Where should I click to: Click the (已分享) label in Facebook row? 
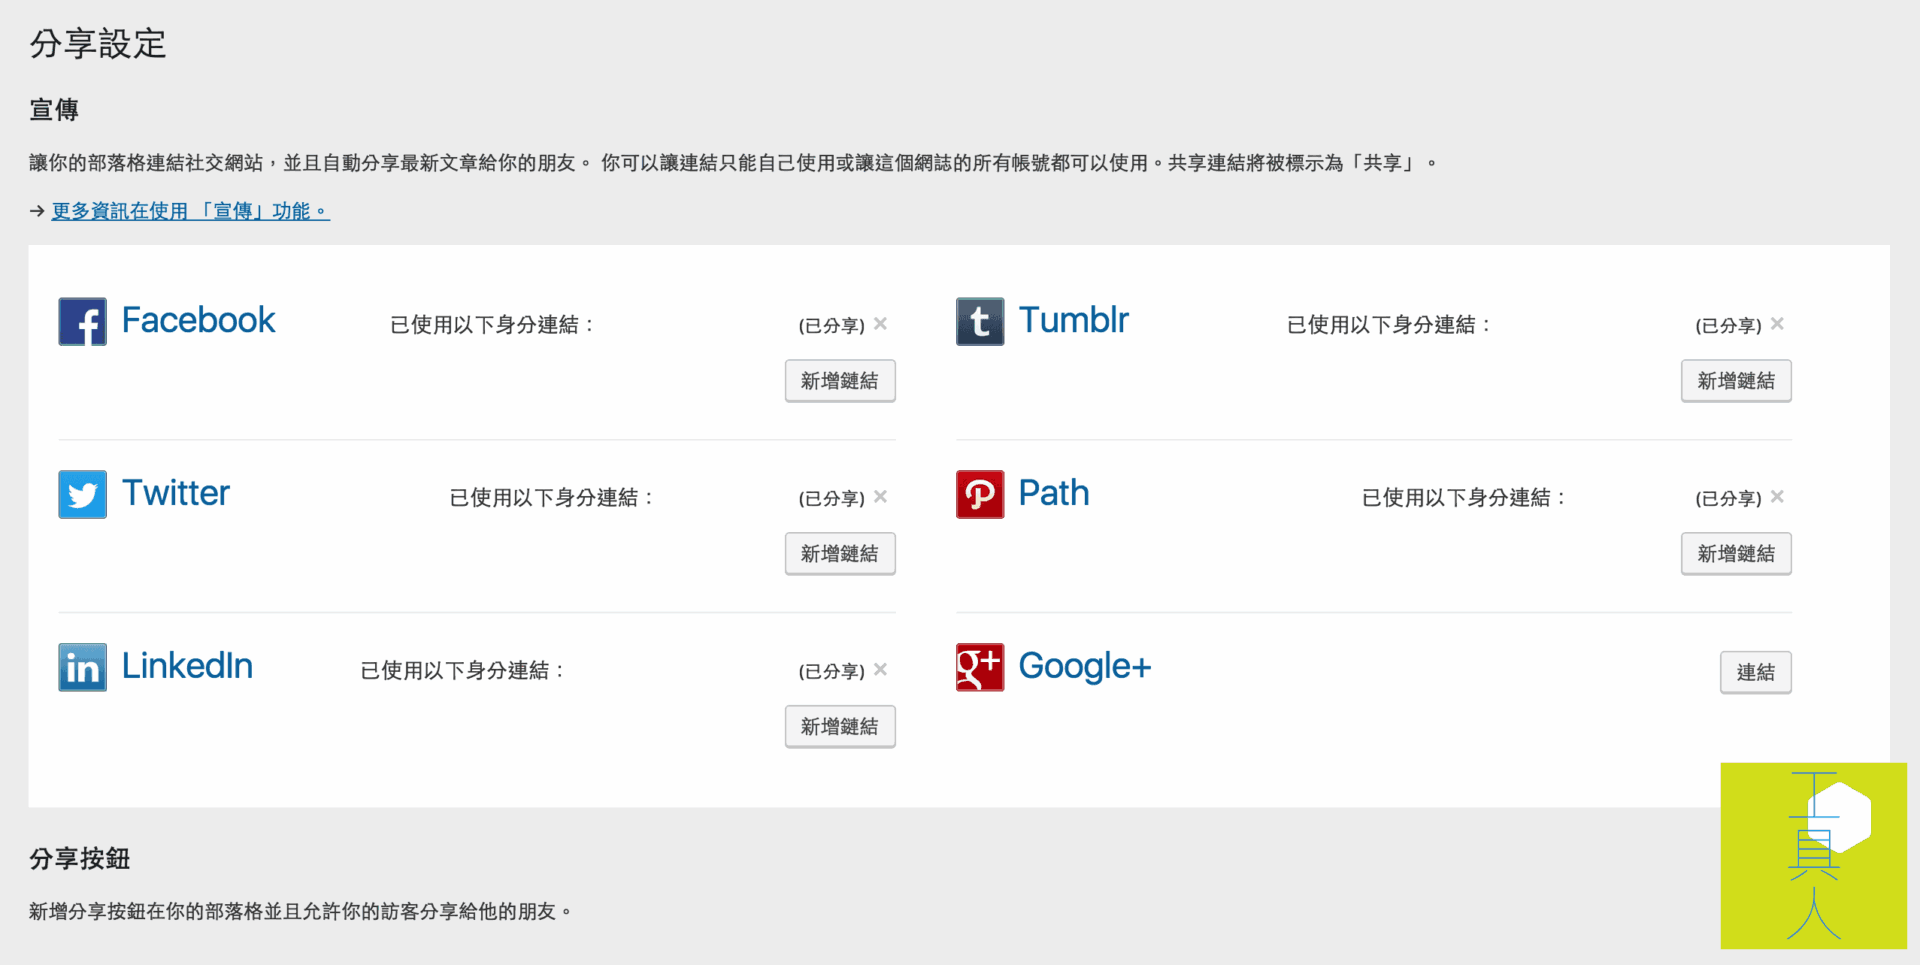tap(831, 325)
